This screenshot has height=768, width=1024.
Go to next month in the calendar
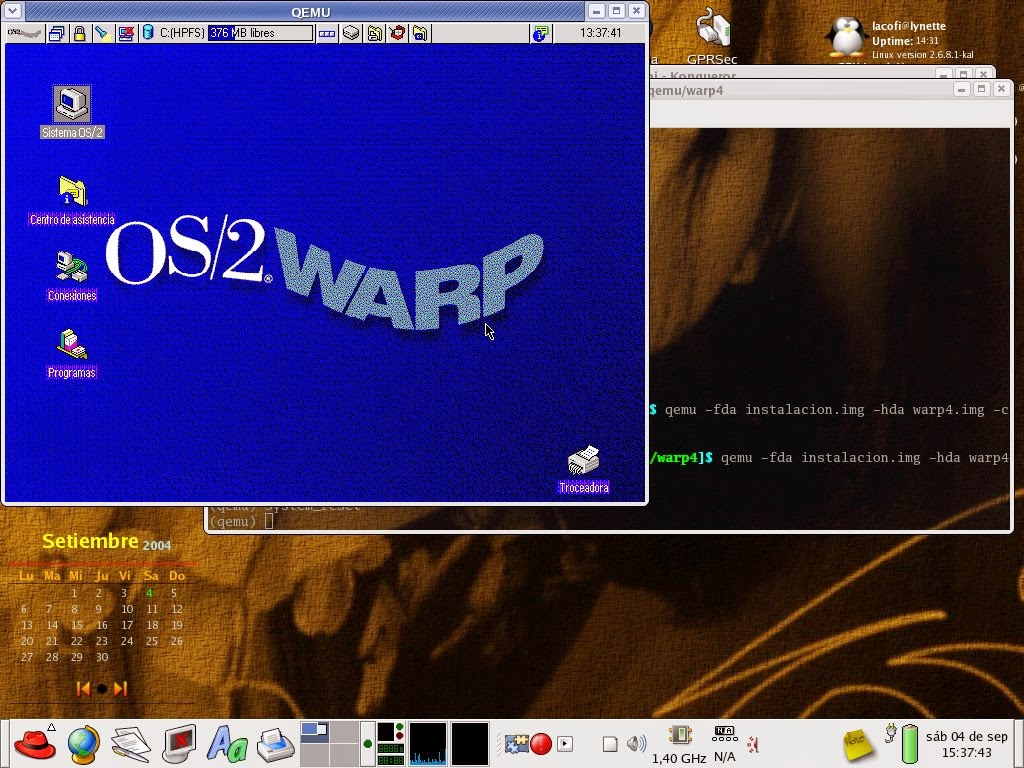coord(120,689)
